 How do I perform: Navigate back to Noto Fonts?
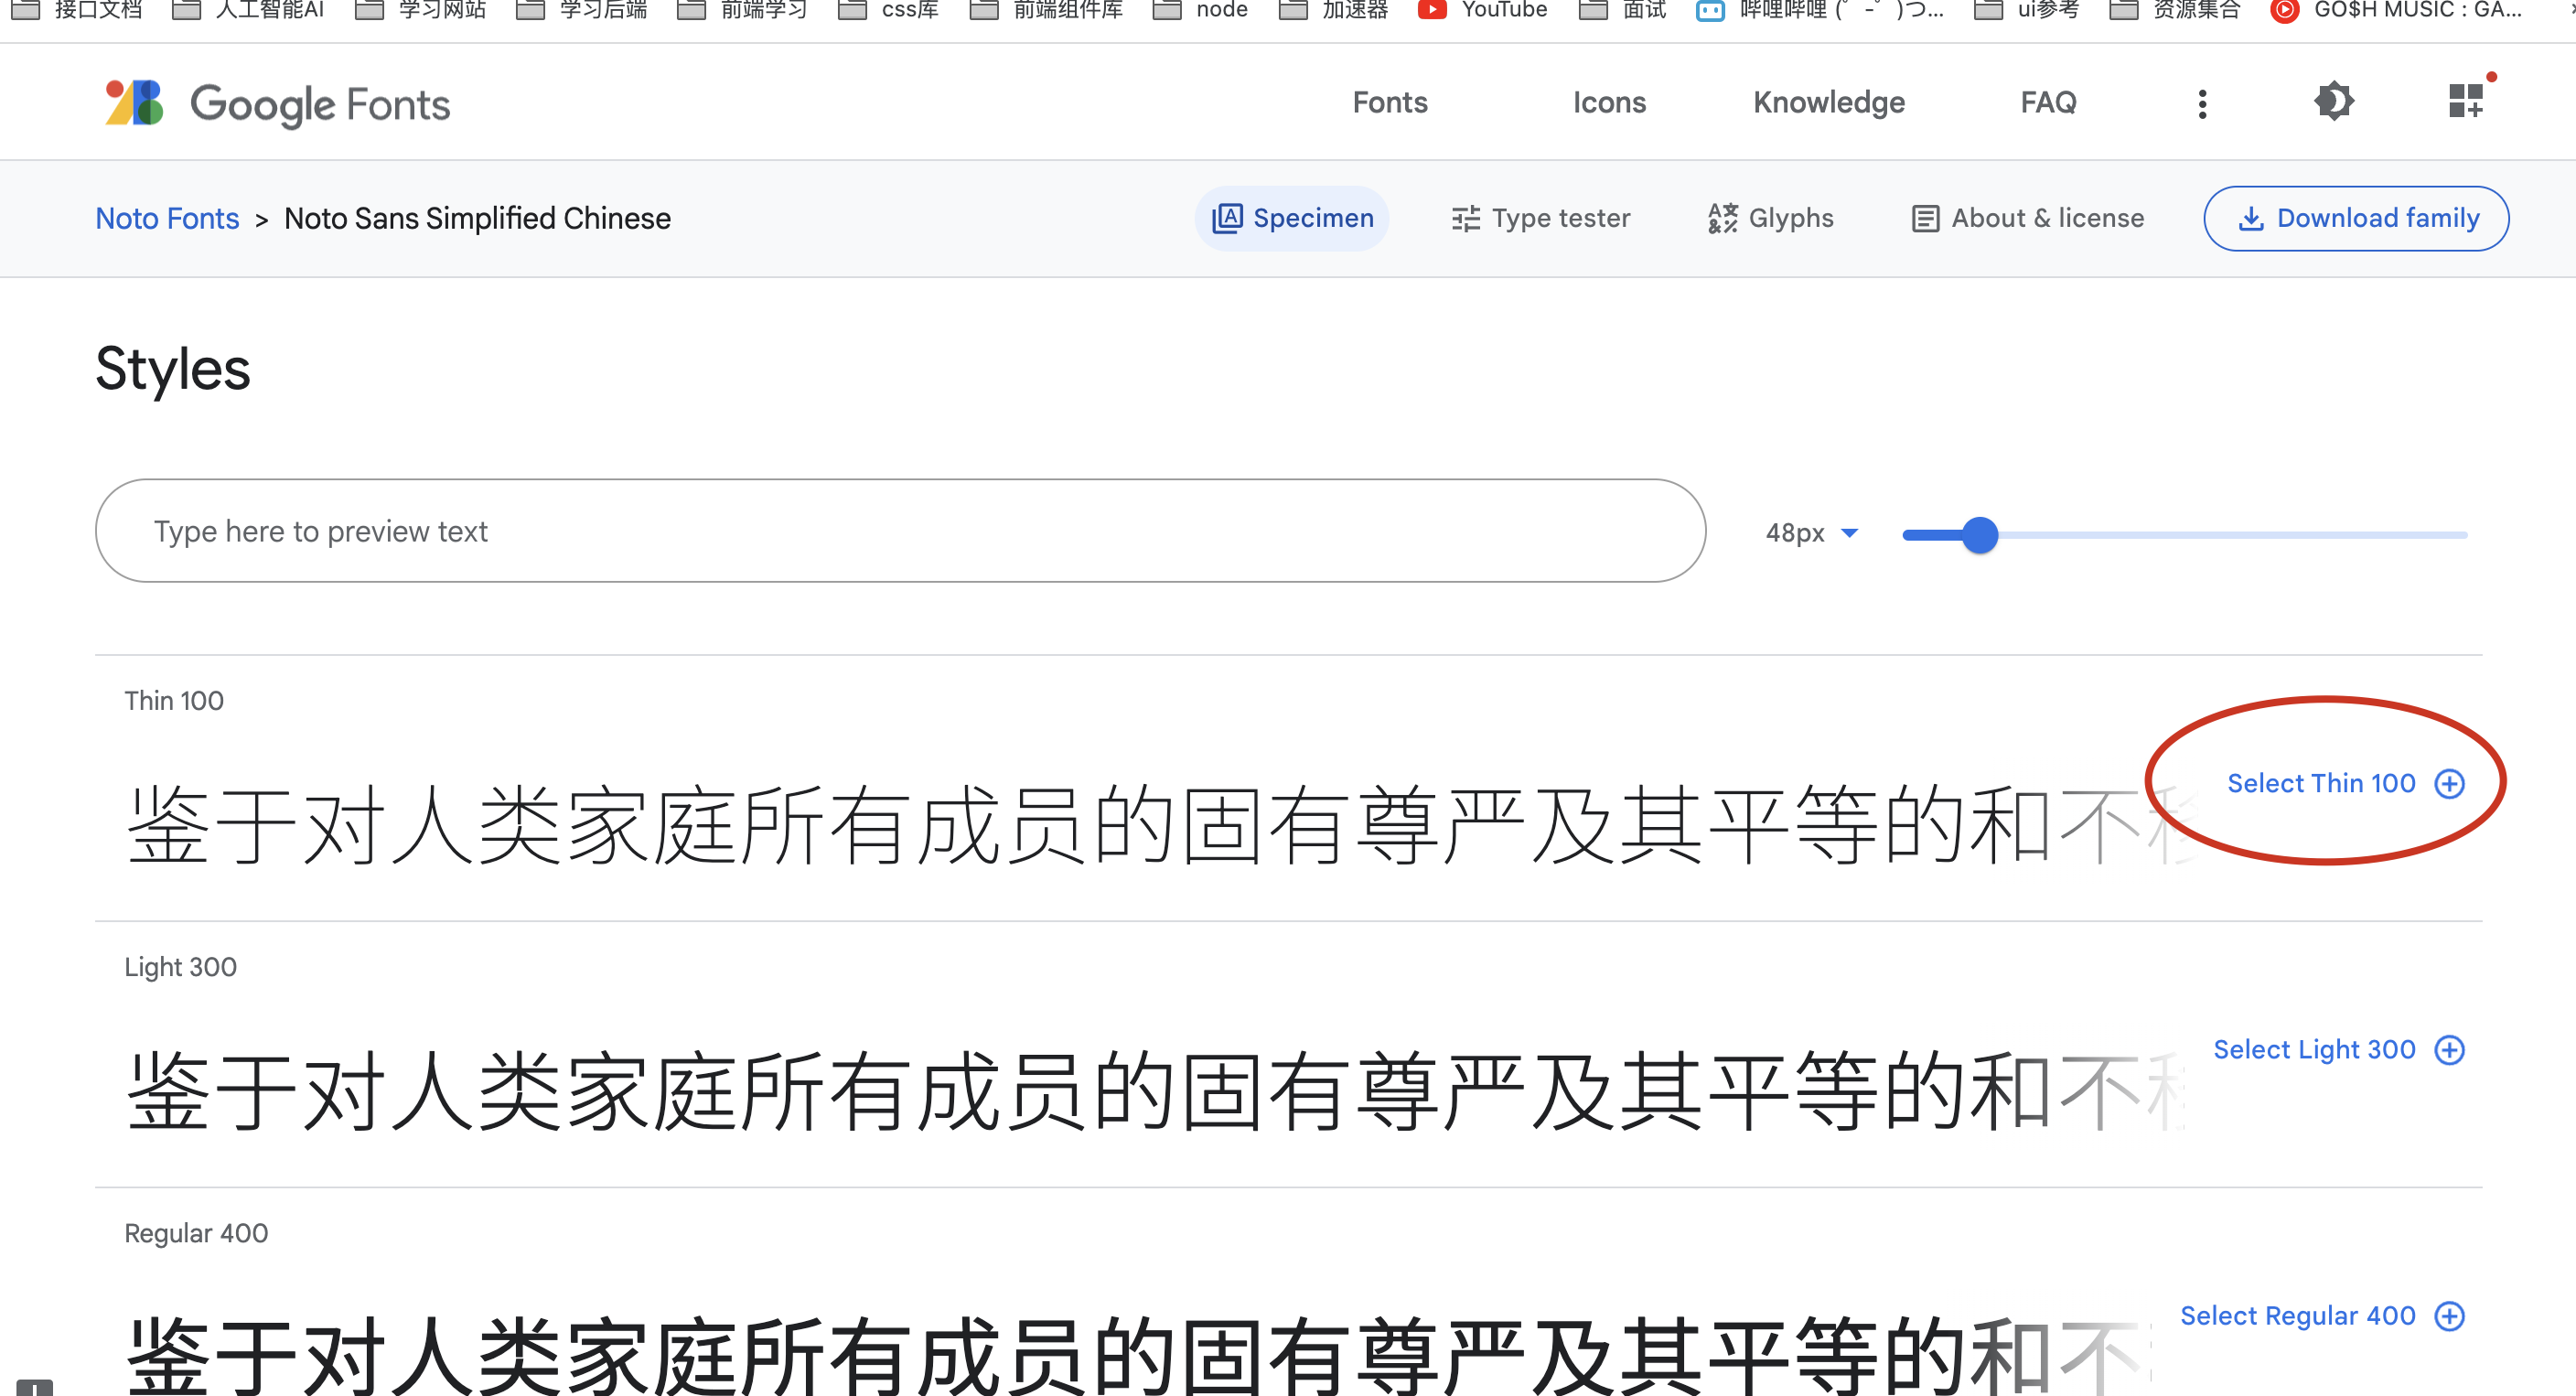(167, 218)
